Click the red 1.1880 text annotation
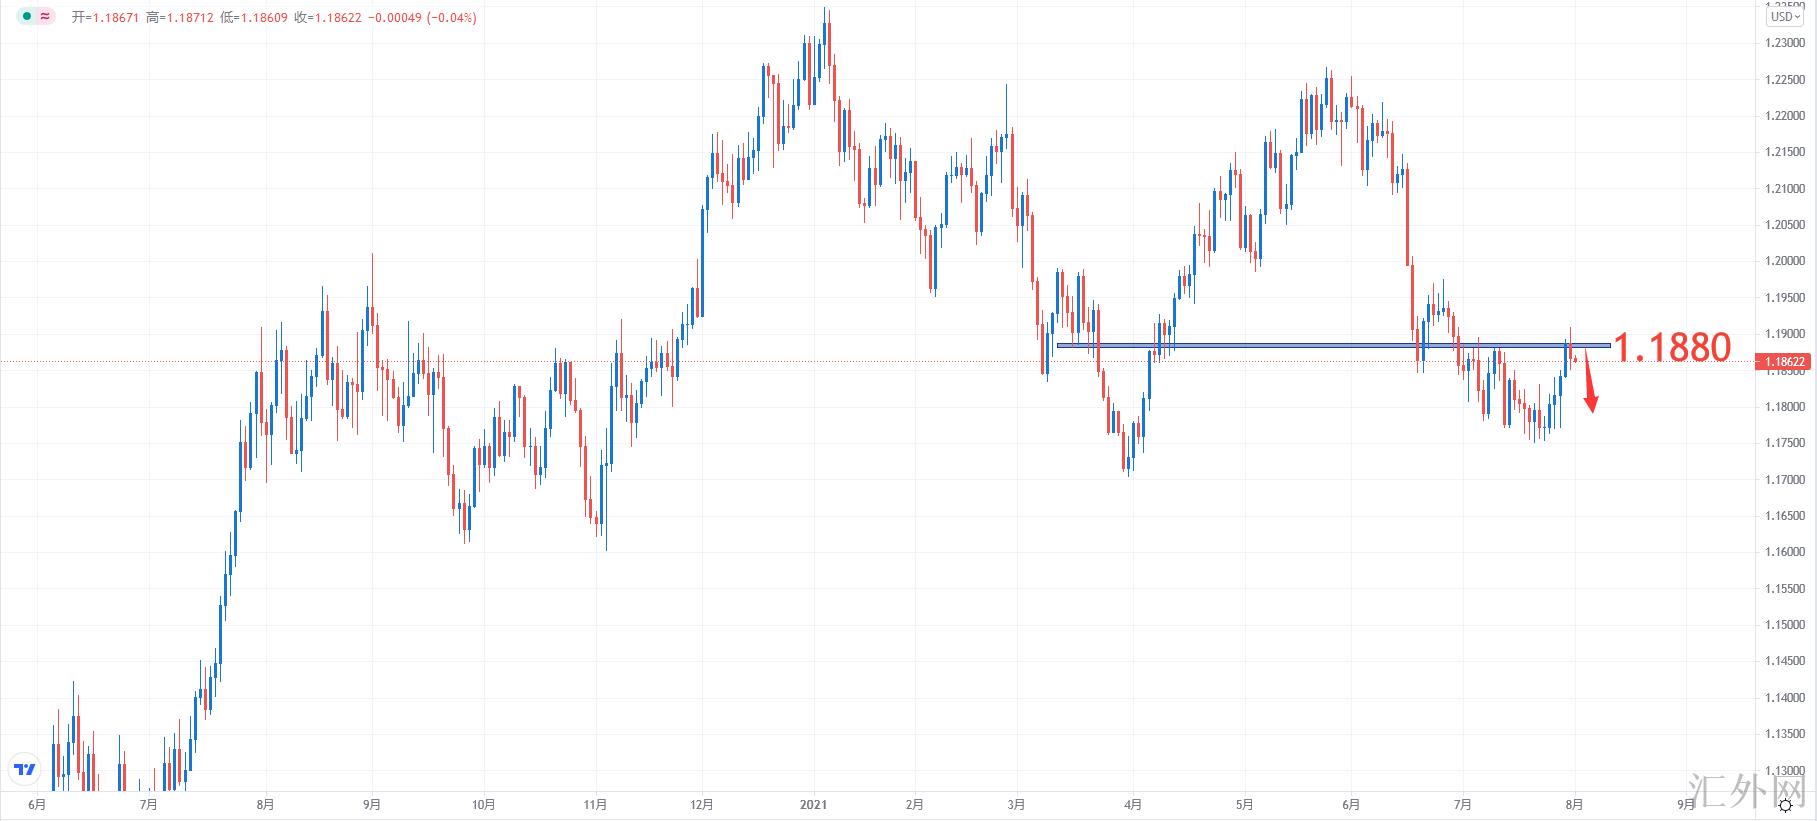The image size is (1817, 821). (1672, 347)
